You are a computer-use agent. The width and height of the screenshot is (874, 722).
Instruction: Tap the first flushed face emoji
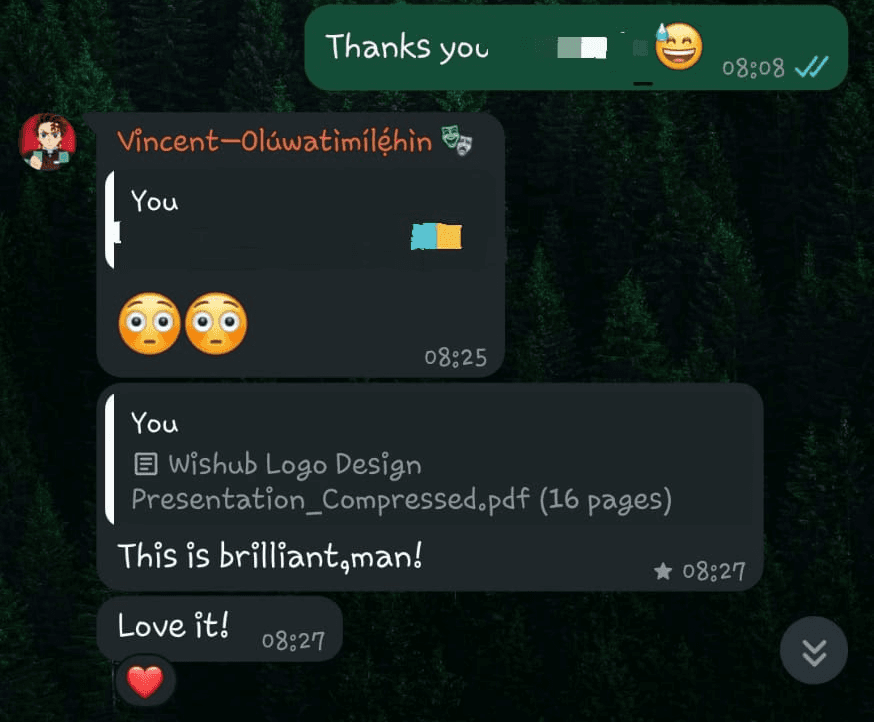pyautogui.click(x=149, y=323)
